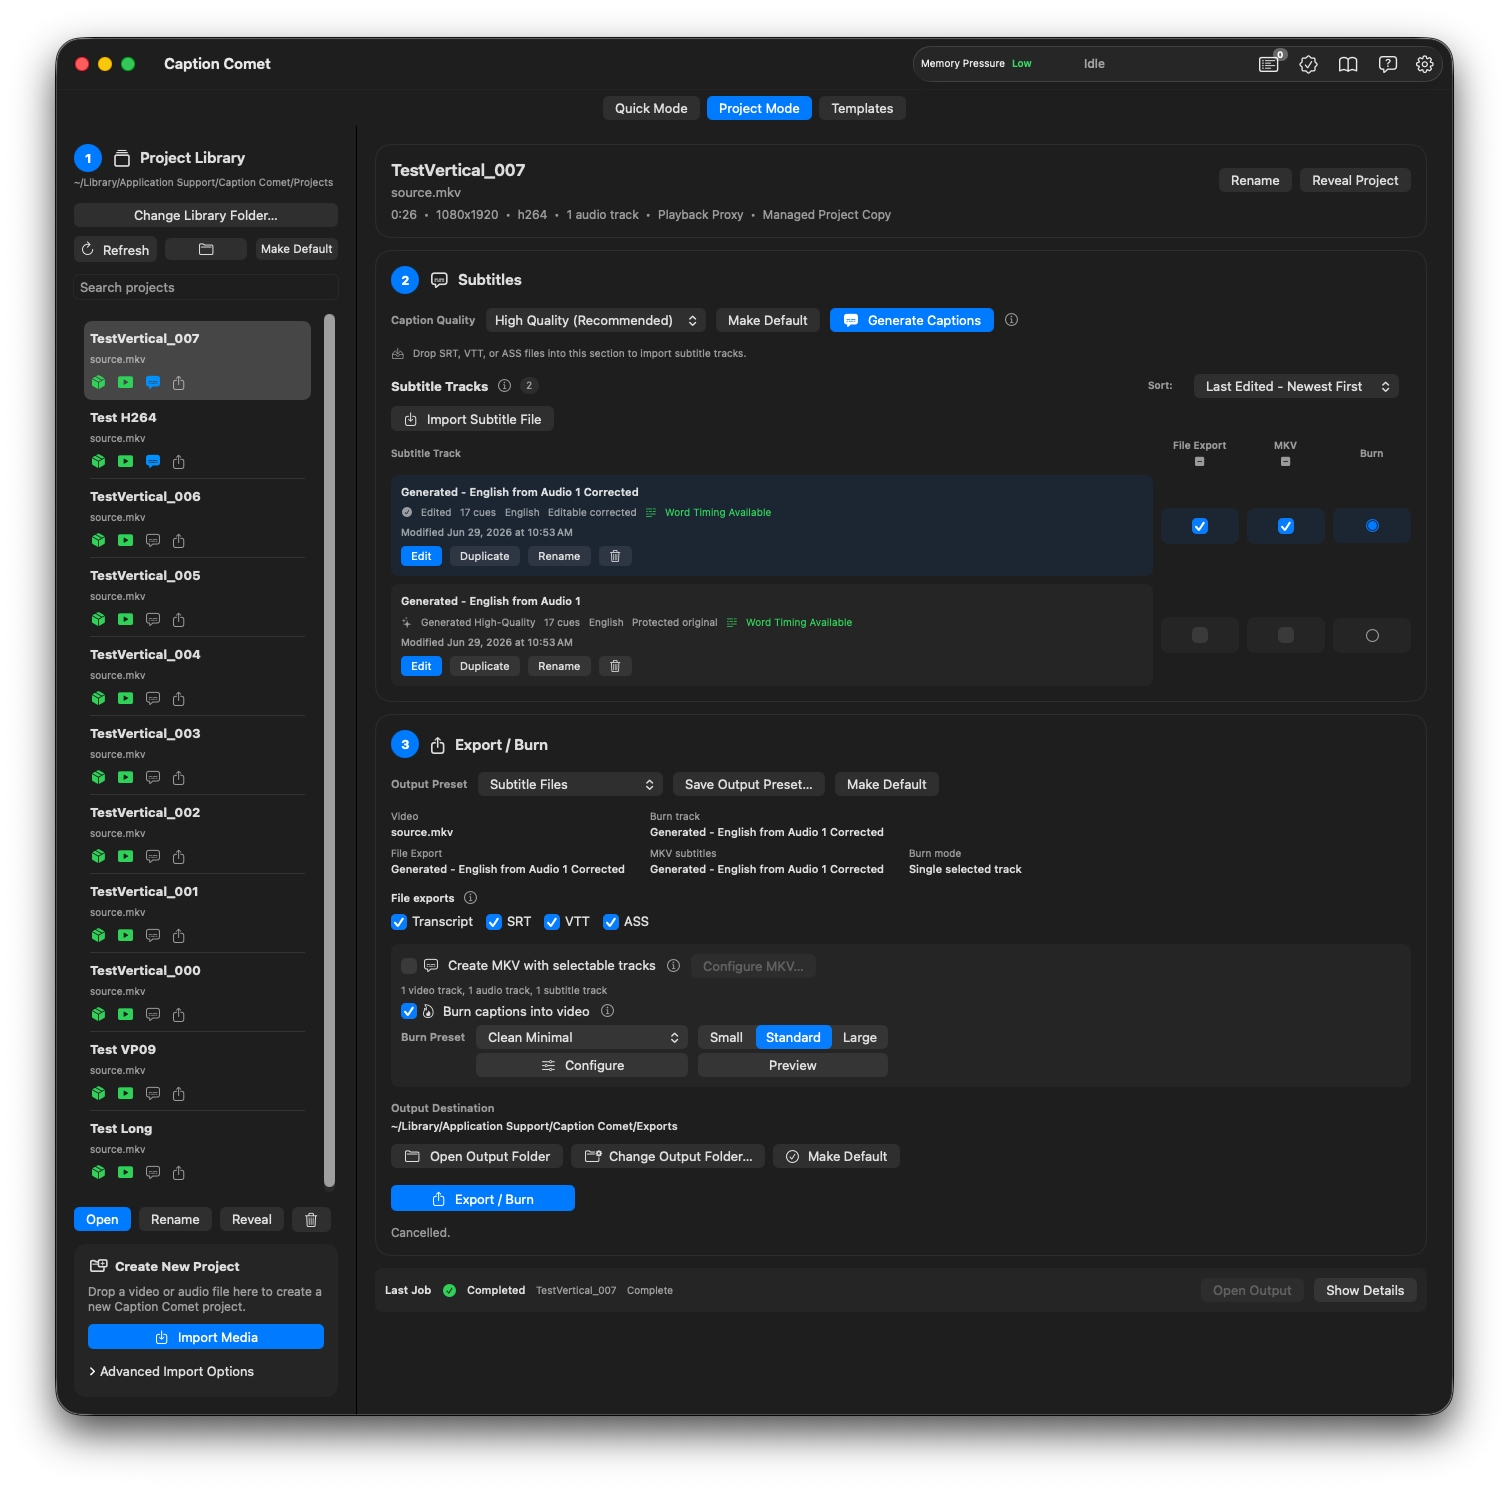The image size is (1509, 1489).
Task: Switch to Templates tab
Action: click(x=862, y=108)
